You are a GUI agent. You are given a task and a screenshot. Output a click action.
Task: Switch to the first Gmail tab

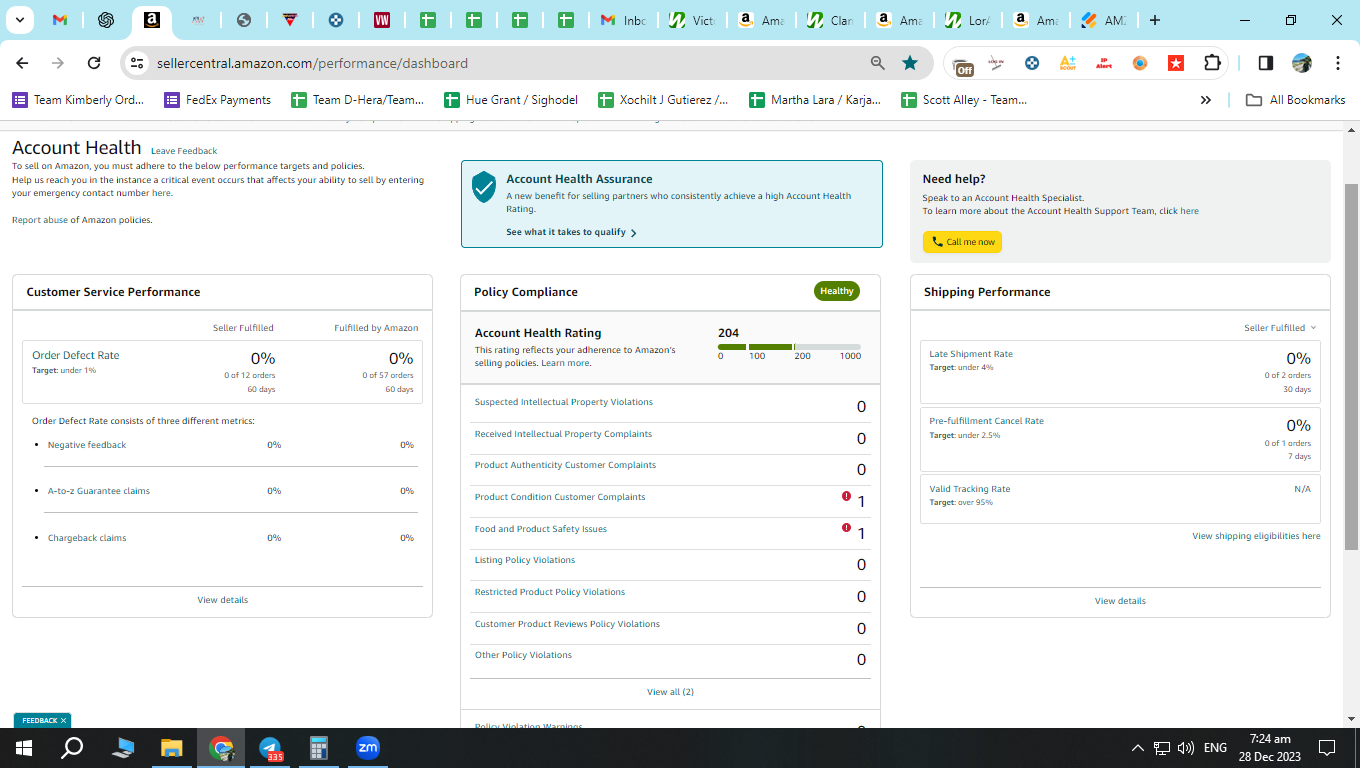[60, 20]
